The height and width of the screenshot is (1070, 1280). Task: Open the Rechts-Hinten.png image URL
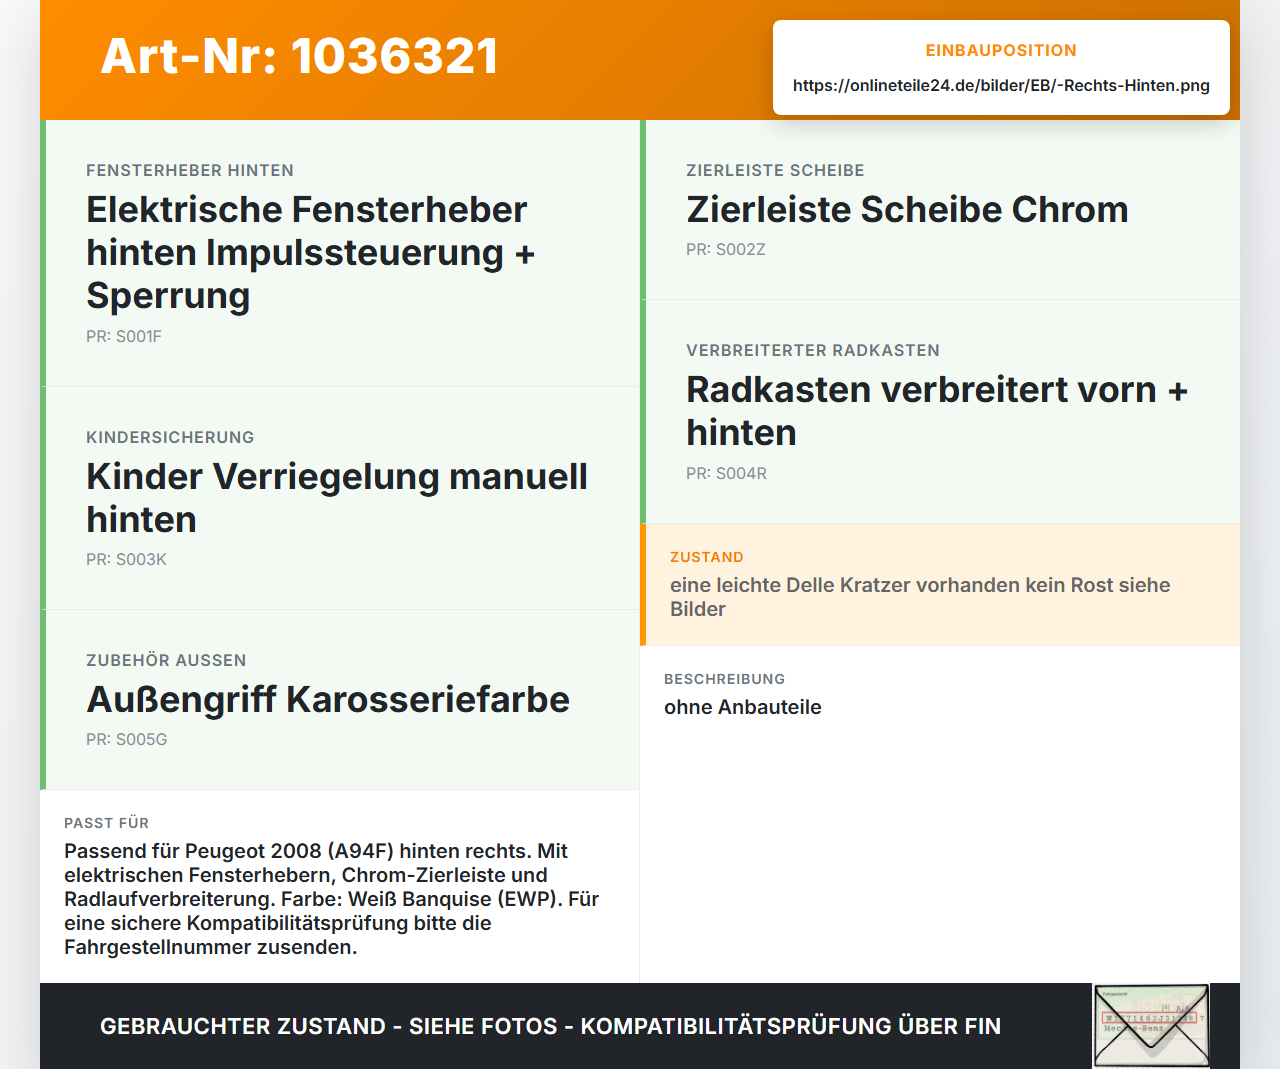coord(1001,85)
